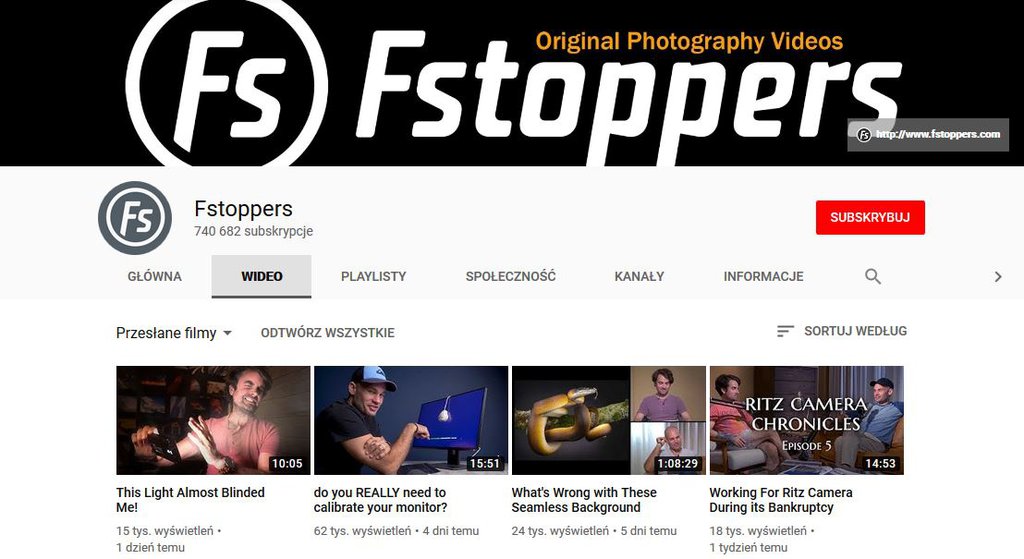Viewport: 1024px width, 559px height.
Task: Click the small Fs icon in banner link
Action: [863, 135]
